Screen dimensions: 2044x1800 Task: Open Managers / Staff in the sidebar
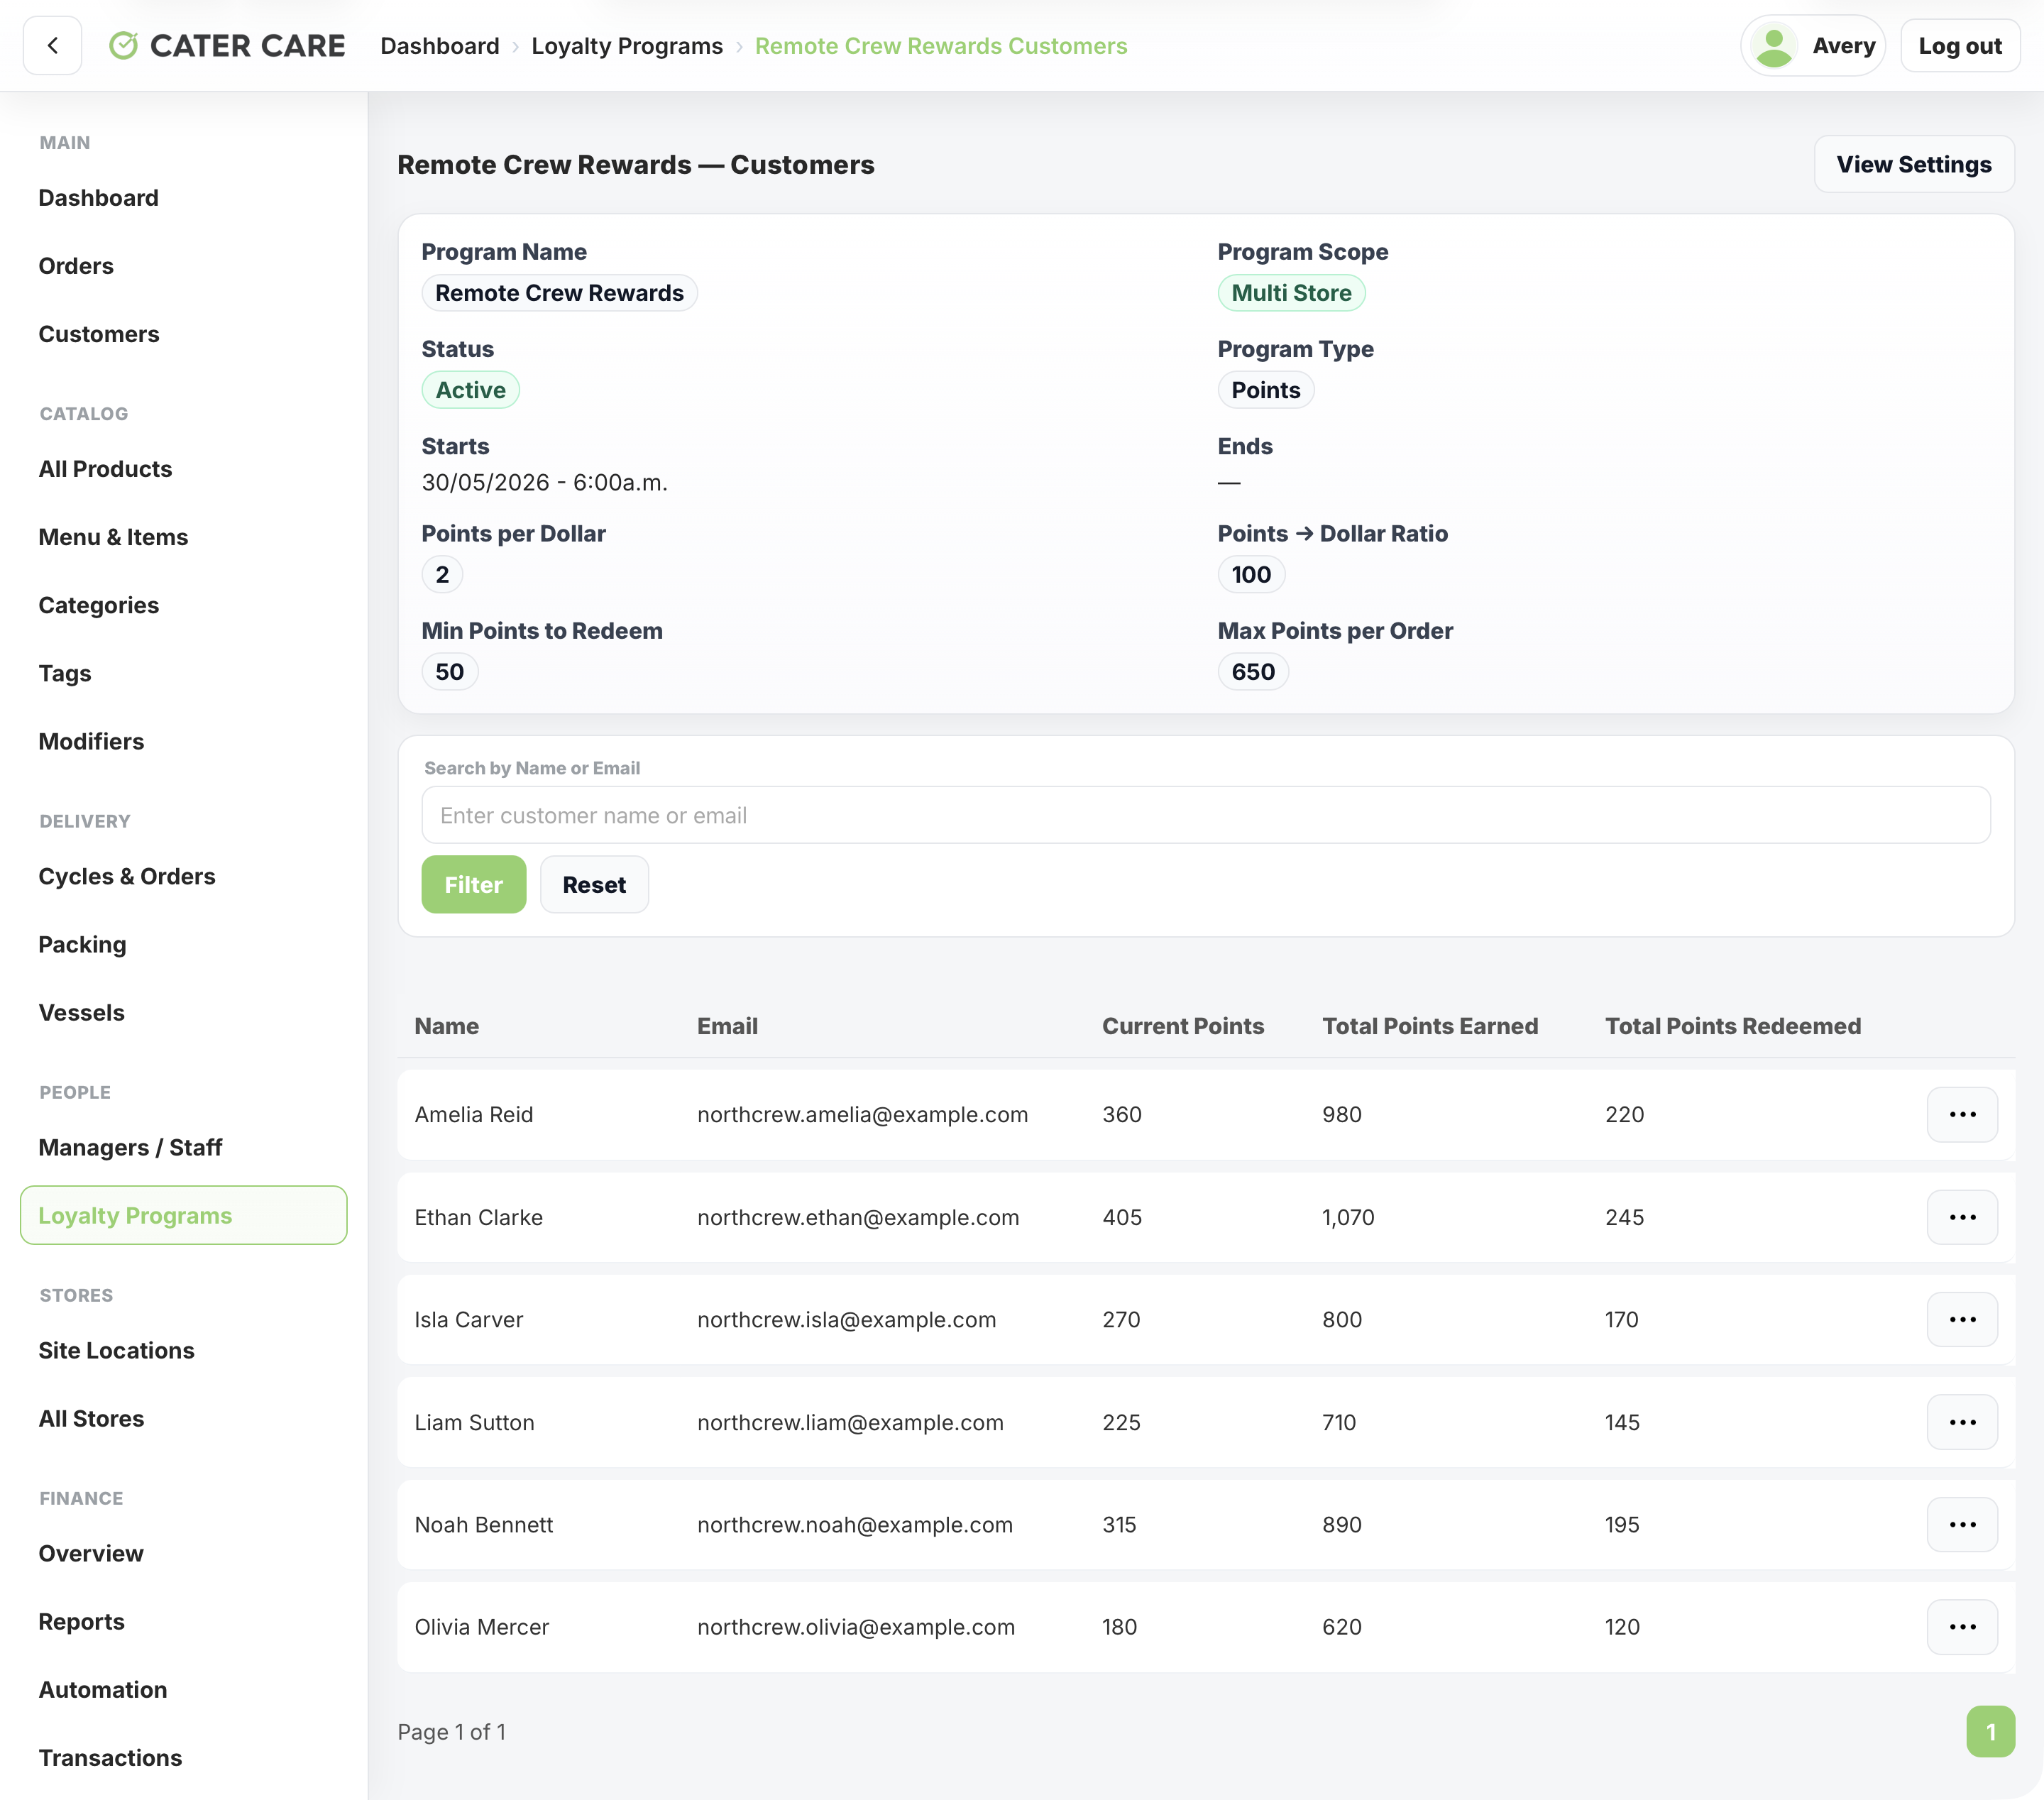(x=130, y=1147)
